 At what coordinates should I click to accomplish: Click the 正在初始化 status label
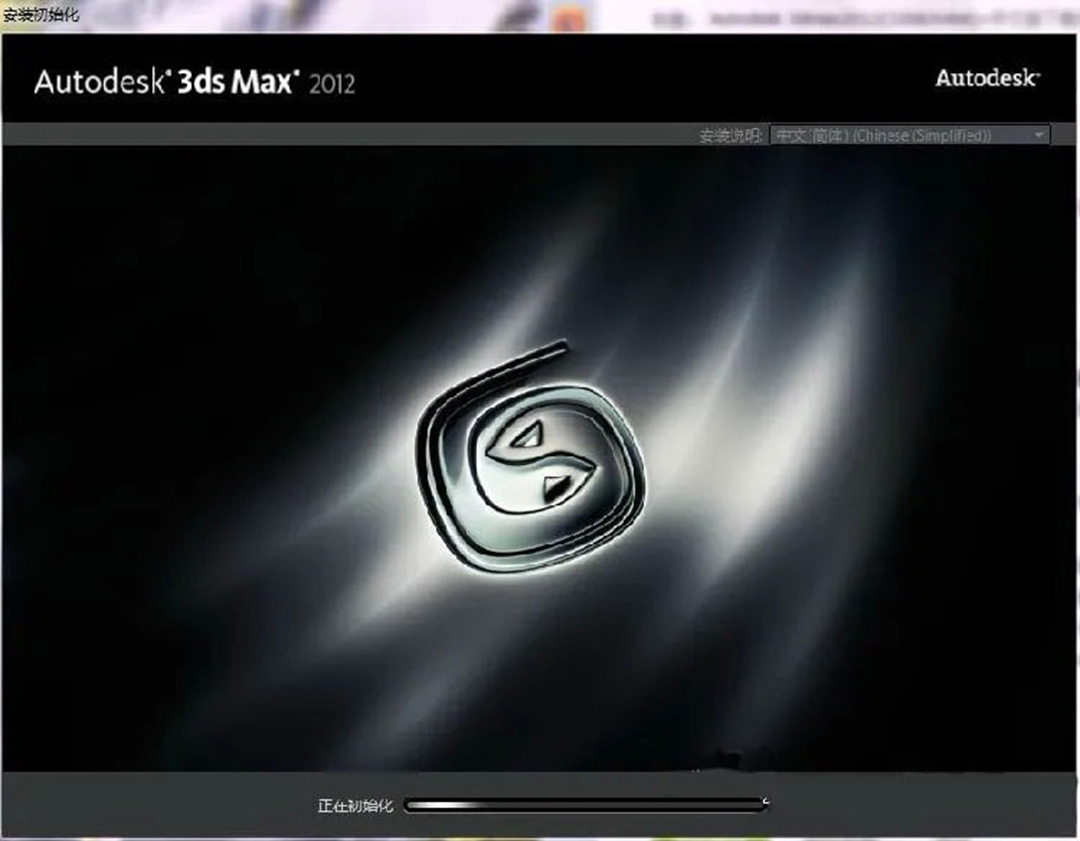pyautogui.click(x=355, y=805)
